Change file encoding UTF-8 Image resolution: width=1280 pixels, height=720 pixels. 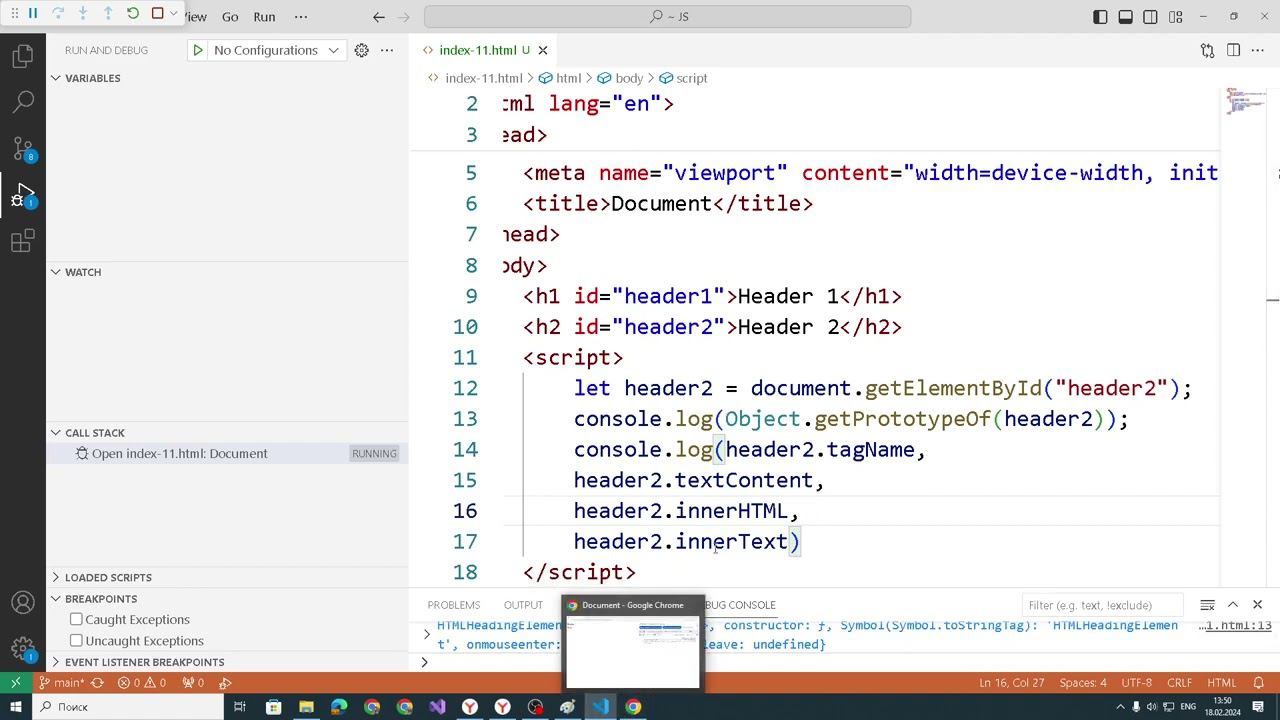click(1137, 683)
